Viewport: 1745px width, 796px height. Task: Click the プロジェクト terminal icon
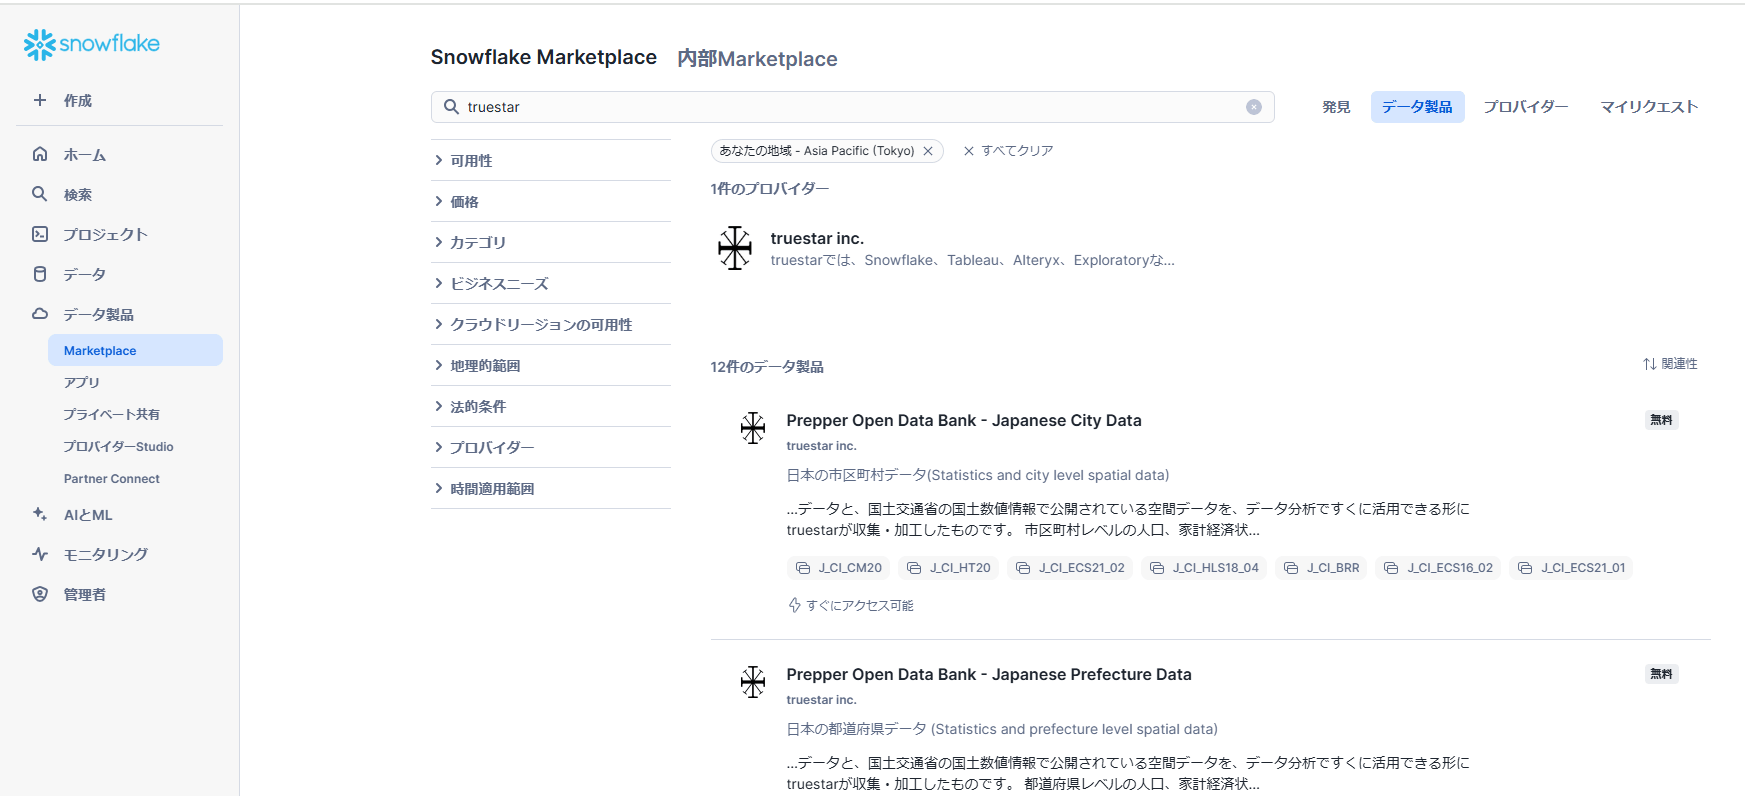(40, 234)
